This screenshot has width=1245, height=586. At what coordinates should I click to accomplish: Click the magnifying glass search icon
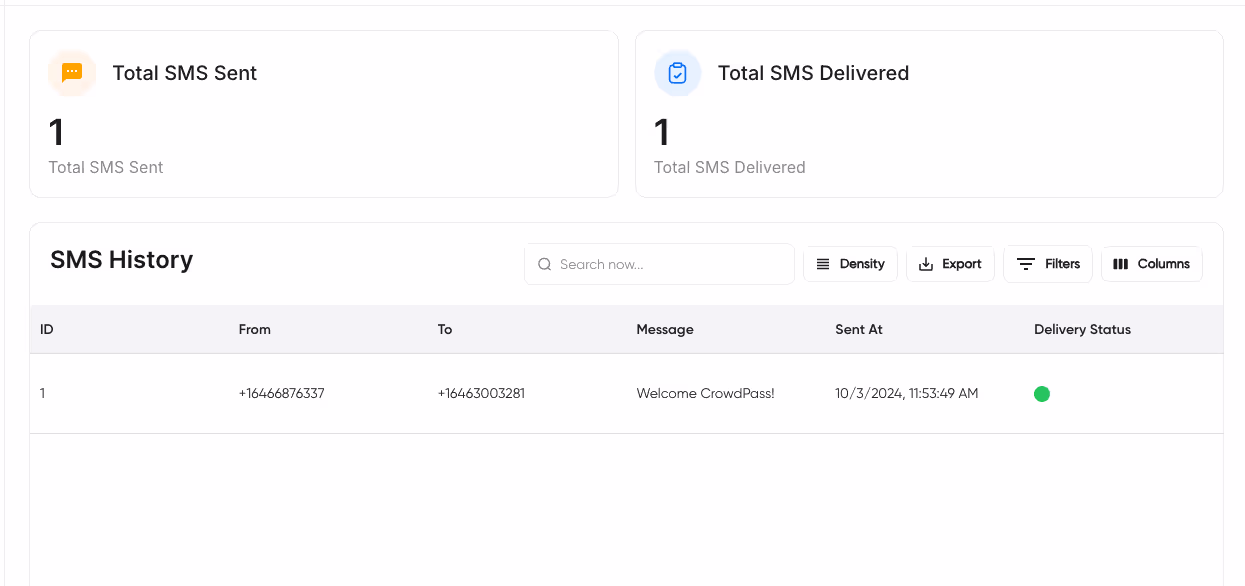click(x=545, y=264)
